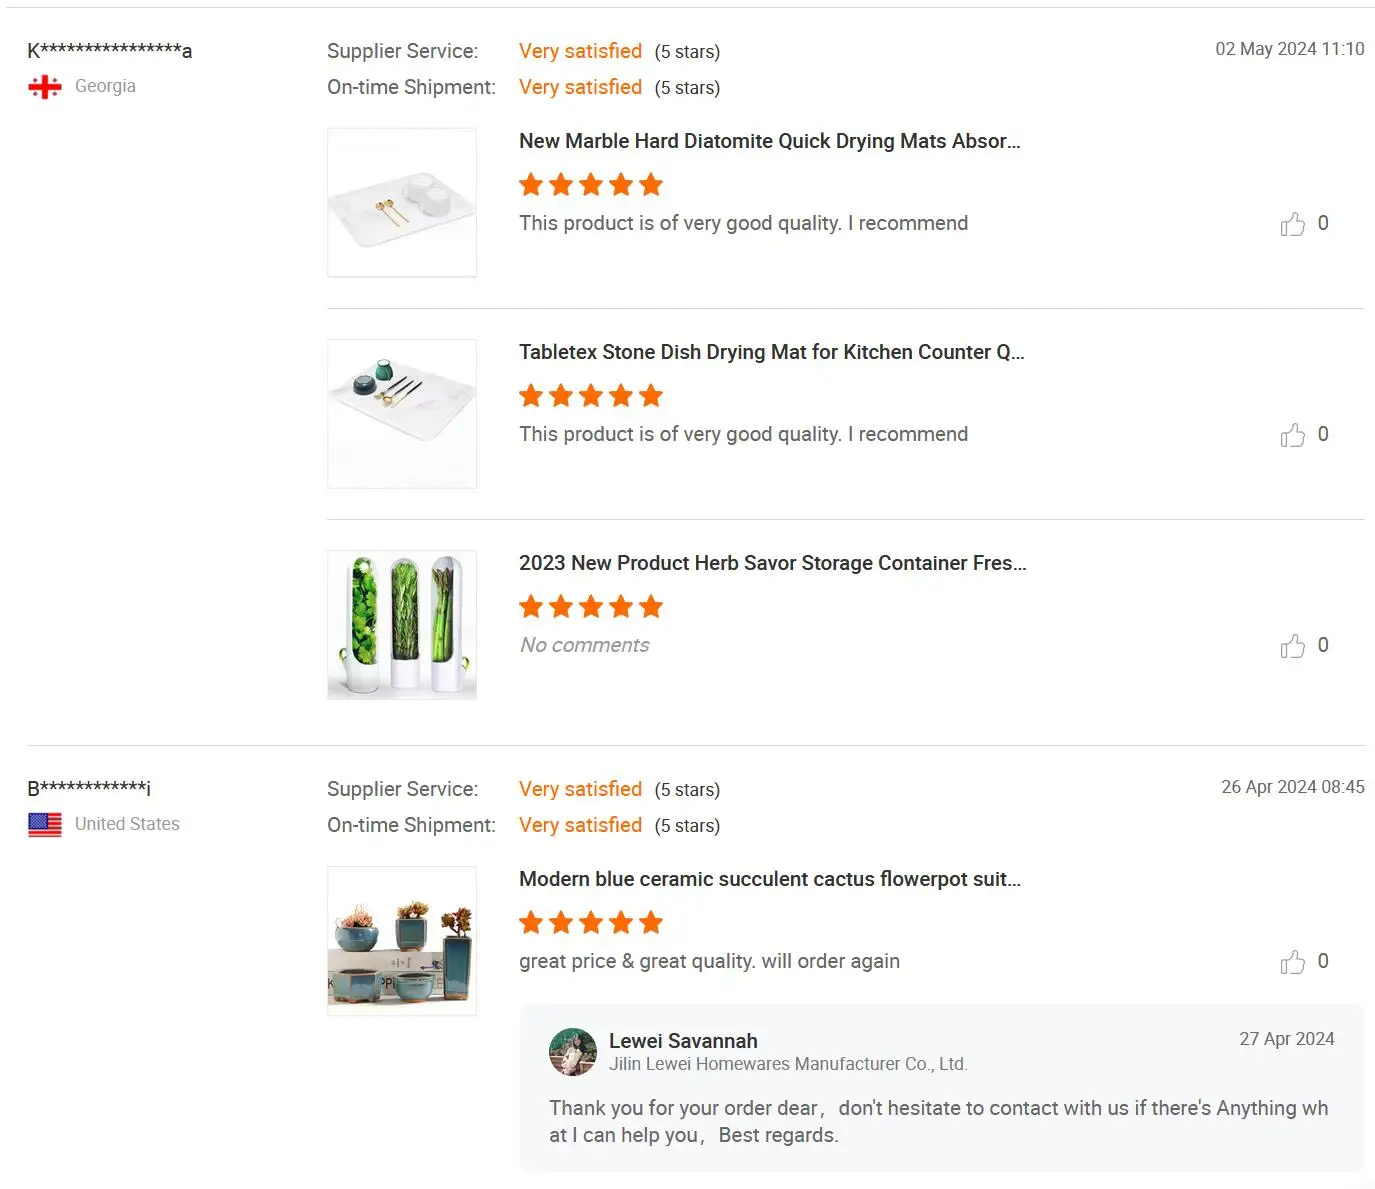
Task: Open Modern blue ceramic succulent flowerpot link
Action: (x=769, y=879)
